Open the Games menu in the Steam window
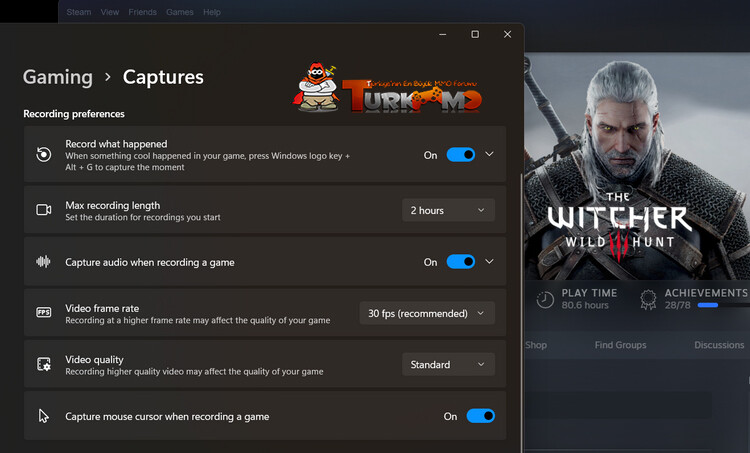 pyautogui.click(x=179, y=12)
